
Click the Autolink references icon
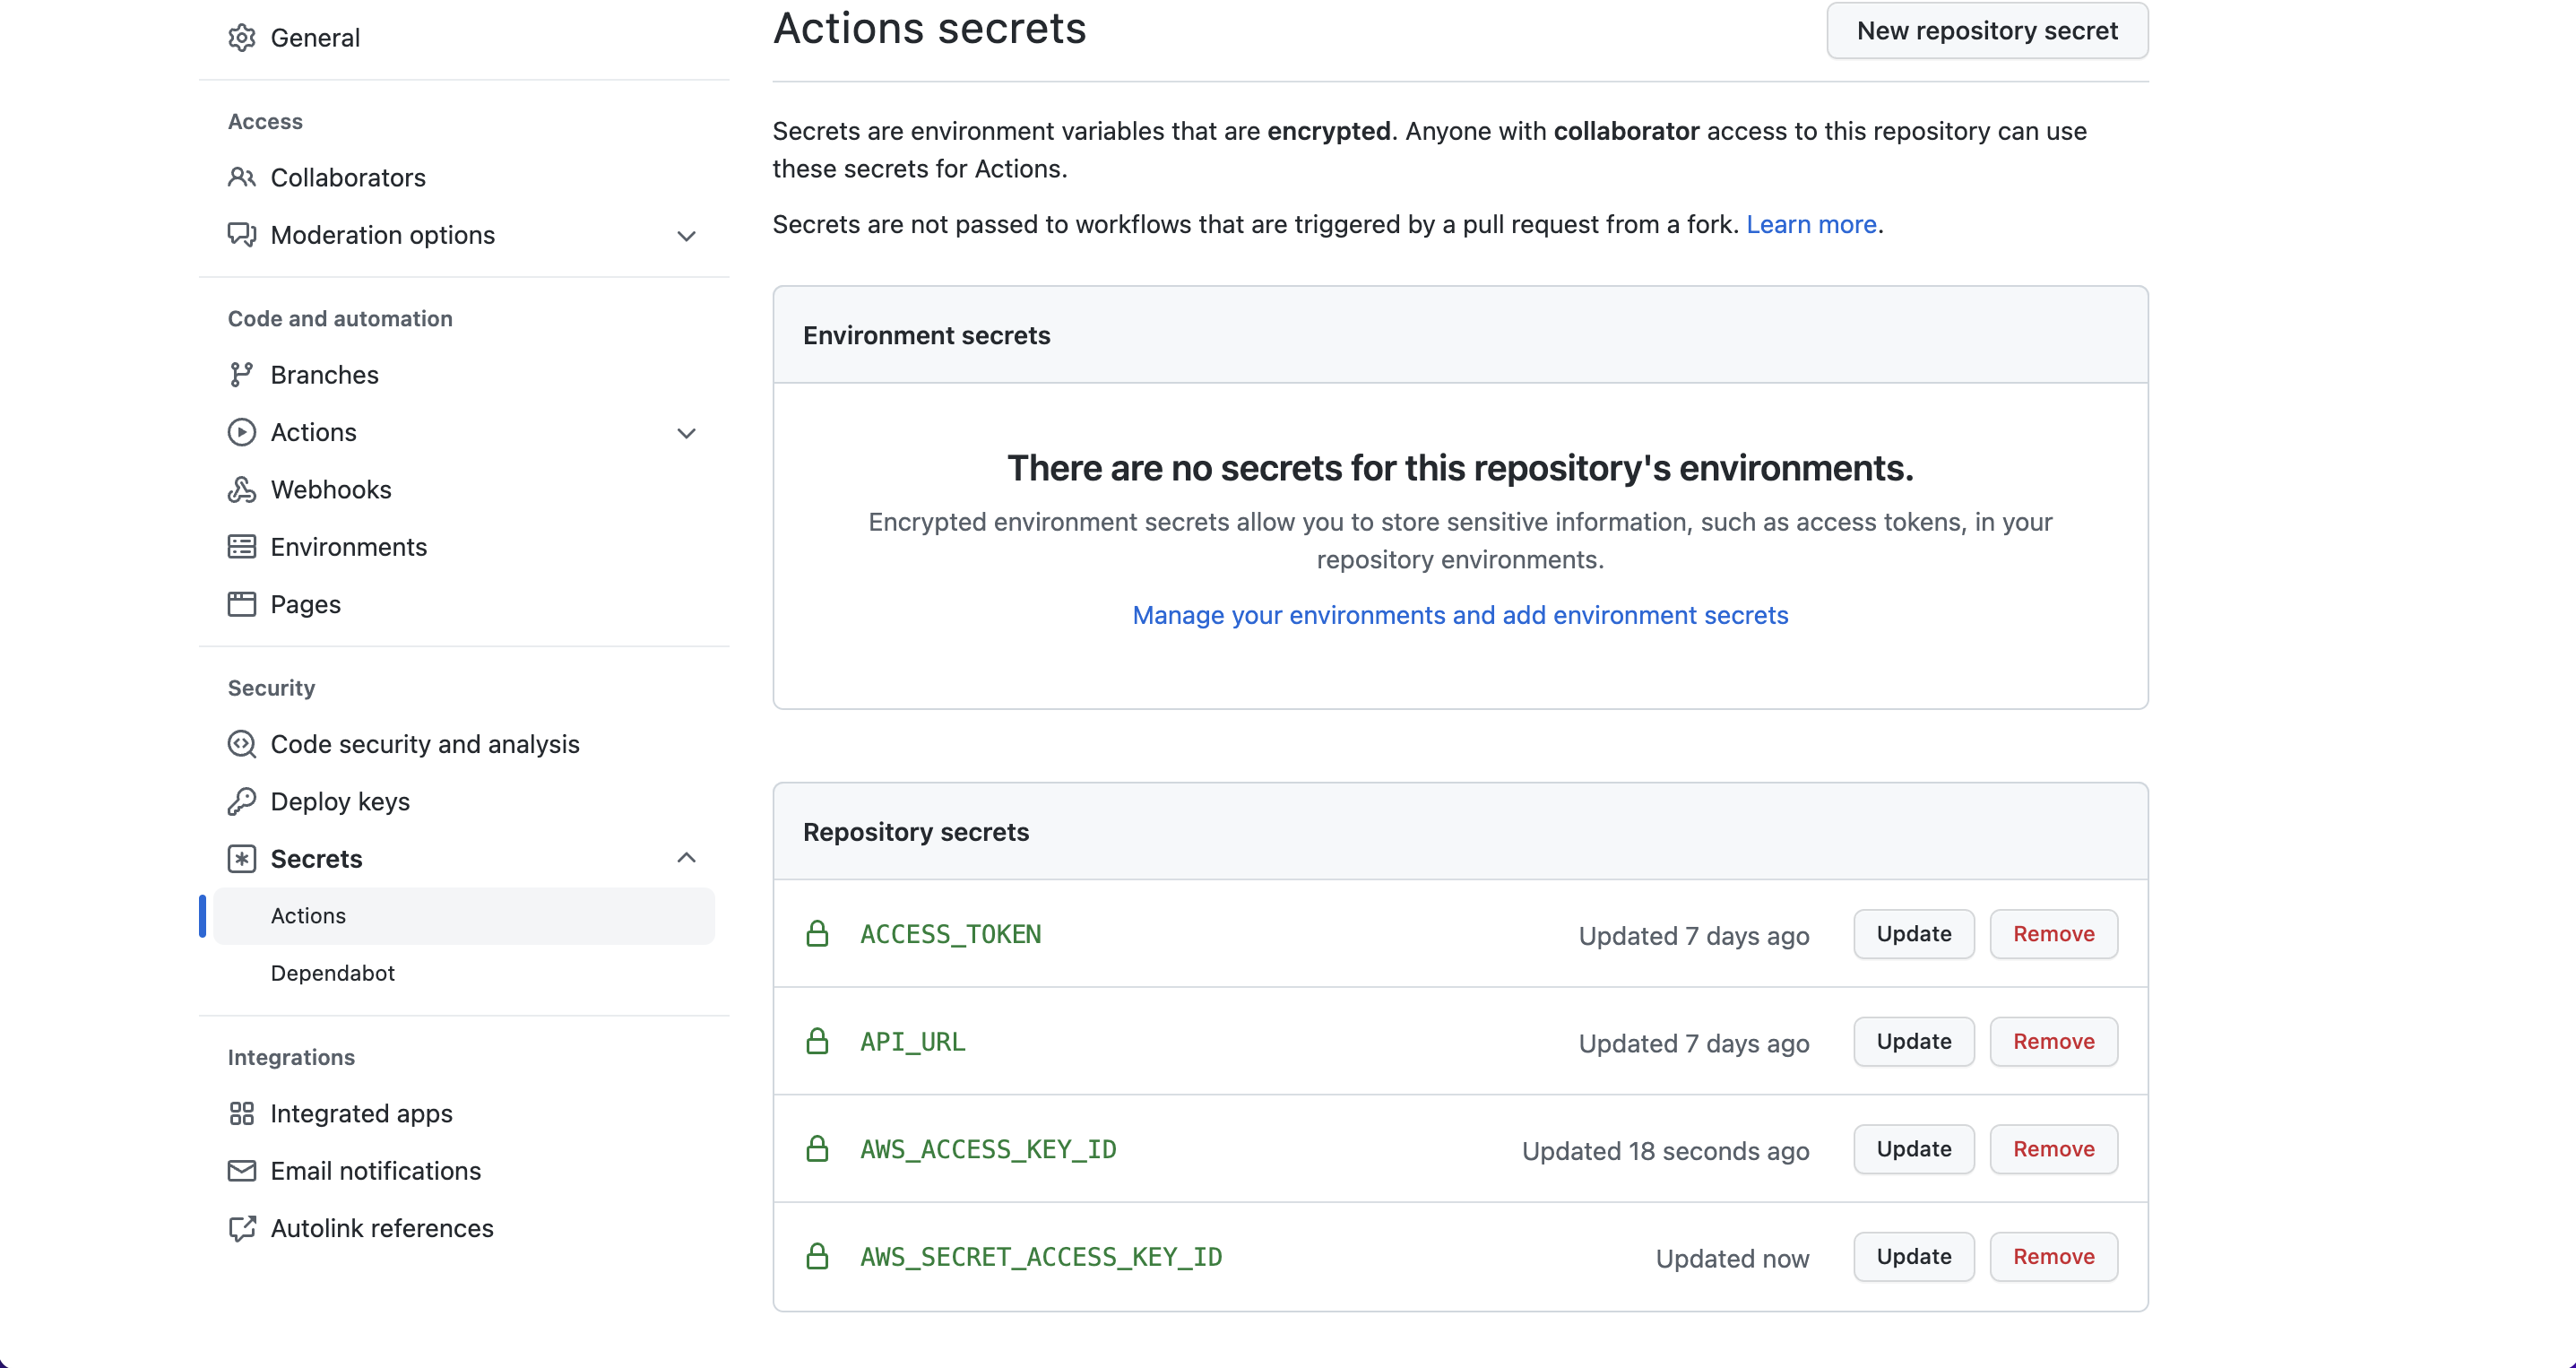[x=241, y=1229]
